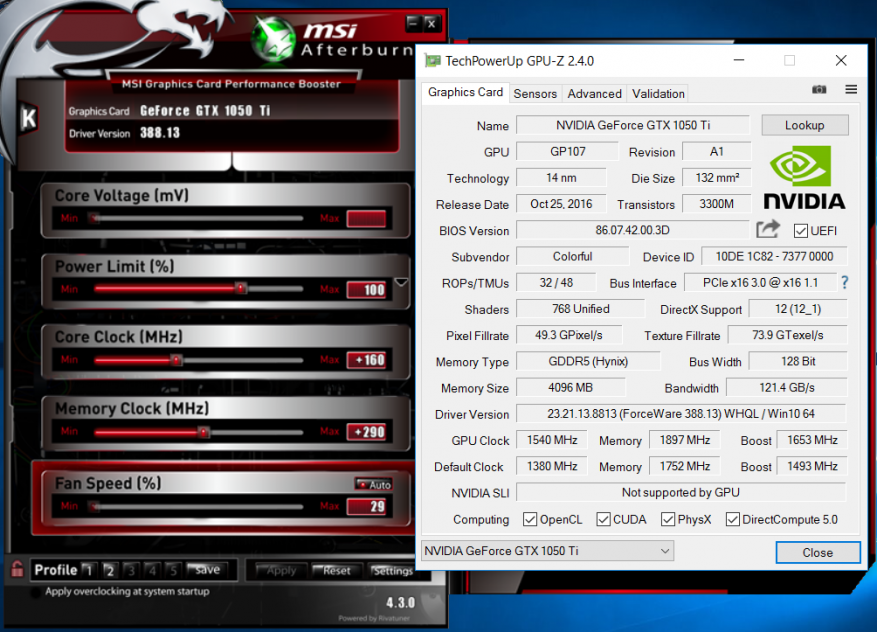Click the Kombustor K button in Afterburner
877x632 pixels.
28,117
